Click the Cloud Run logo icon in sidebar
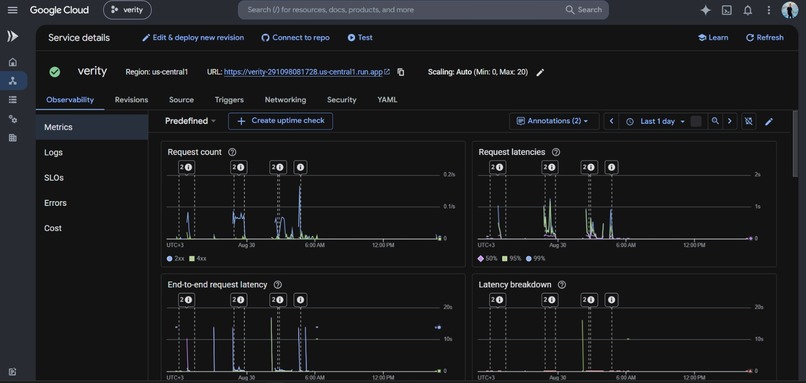Viewport: 806px width, 383px height. [12, 36]
